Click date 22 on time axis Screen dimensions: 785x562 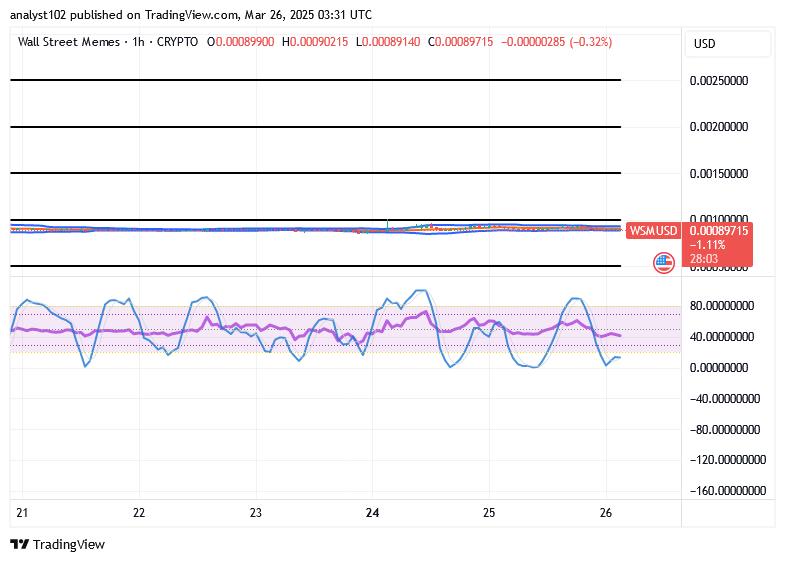[x=139, y=513]
